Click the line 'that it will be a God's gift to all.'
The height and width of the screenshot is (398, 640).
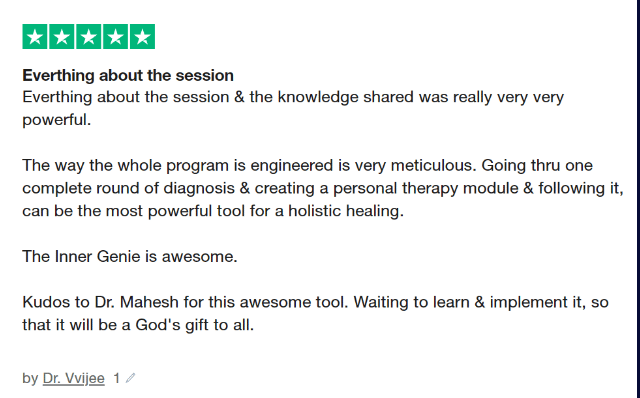point(138,325)
